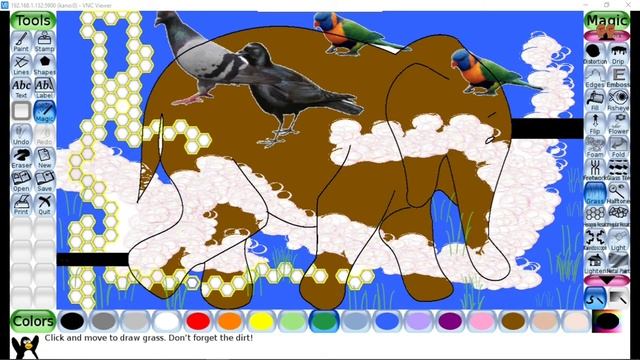Pick the Irregular Mosaic tool
This screenshot has height=360, width=640.
(x=618, y=217)
